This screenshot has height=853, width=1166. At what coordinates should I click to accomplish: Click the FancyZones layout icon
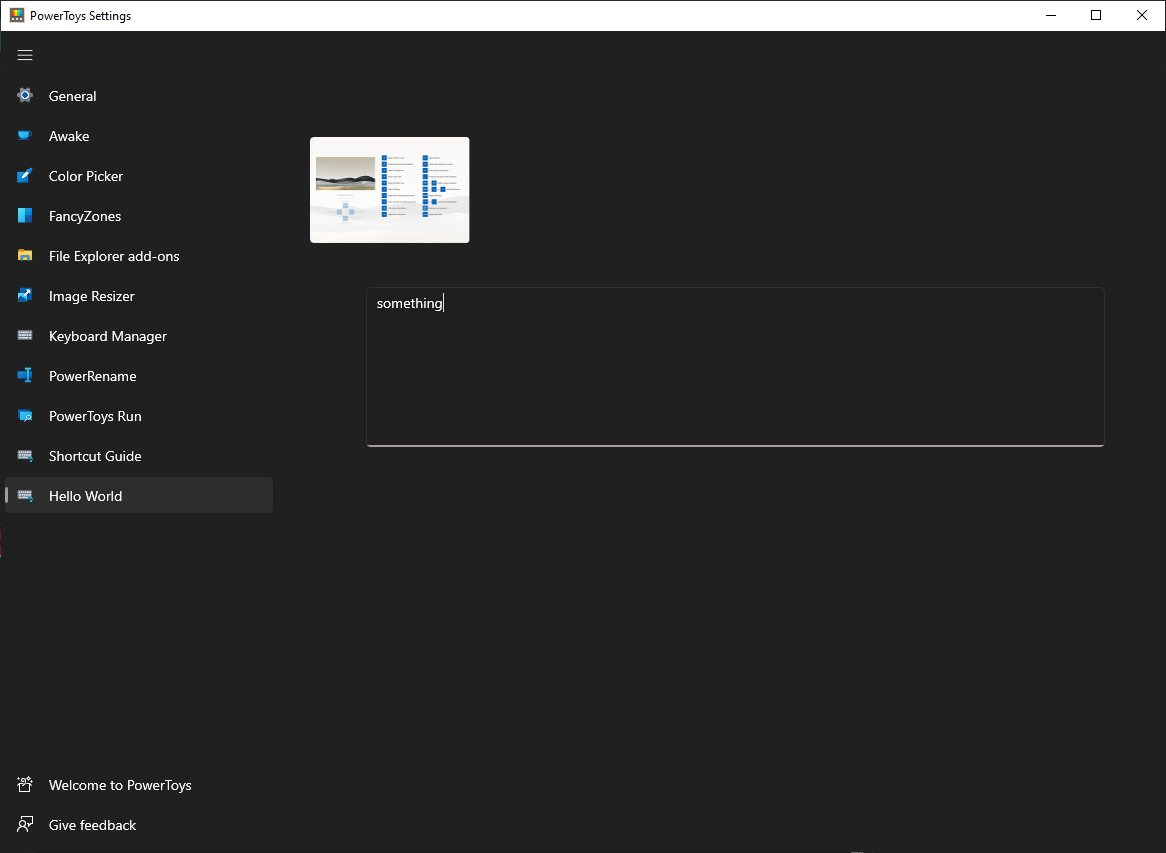(x=25, y=216)
